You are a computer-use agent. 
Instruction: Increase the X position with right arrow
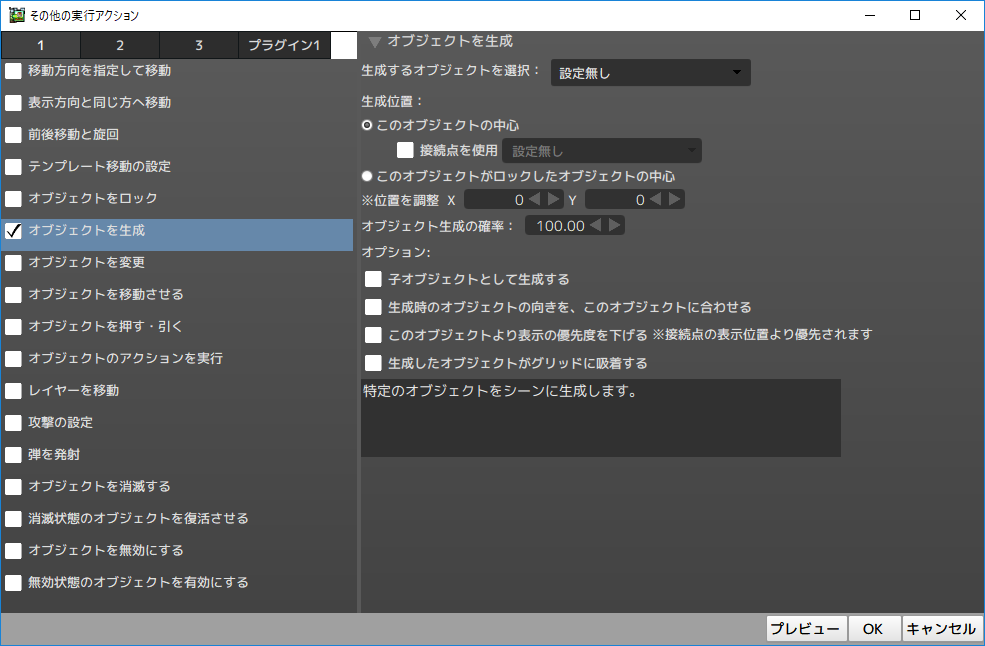553,199
